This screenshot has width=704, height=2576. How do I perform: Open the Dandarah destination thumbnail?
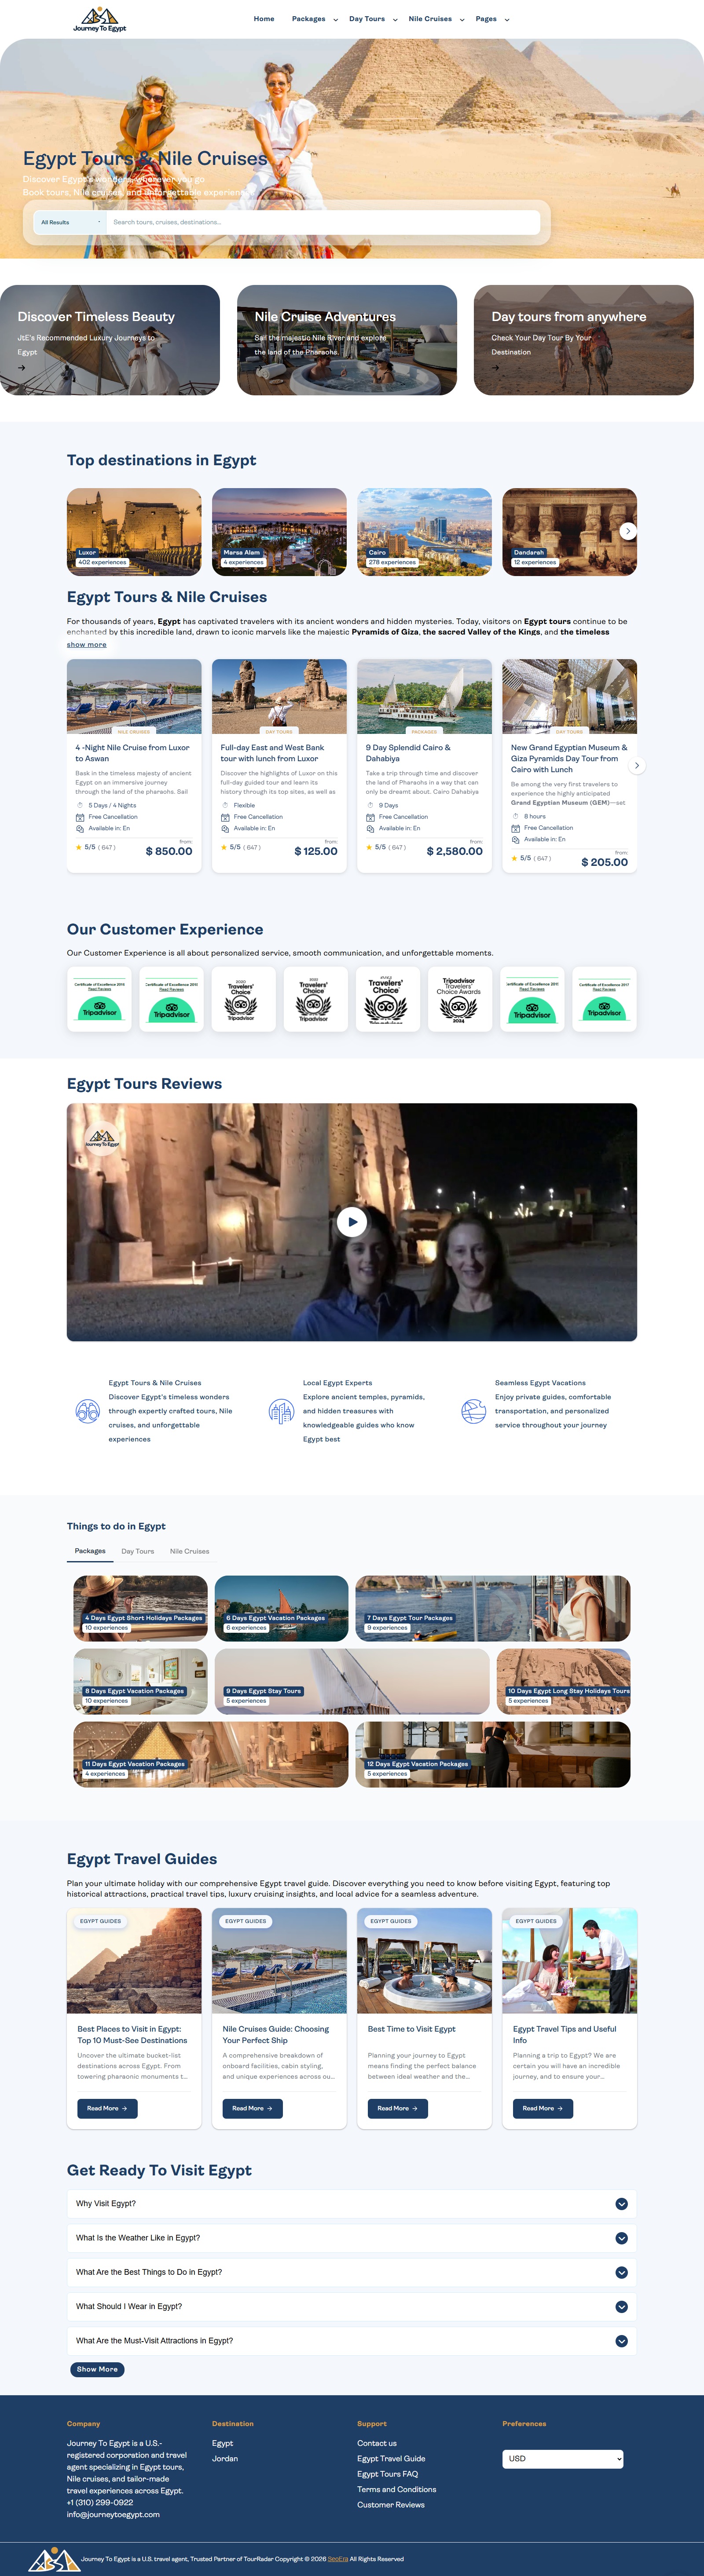pos(570,532)
